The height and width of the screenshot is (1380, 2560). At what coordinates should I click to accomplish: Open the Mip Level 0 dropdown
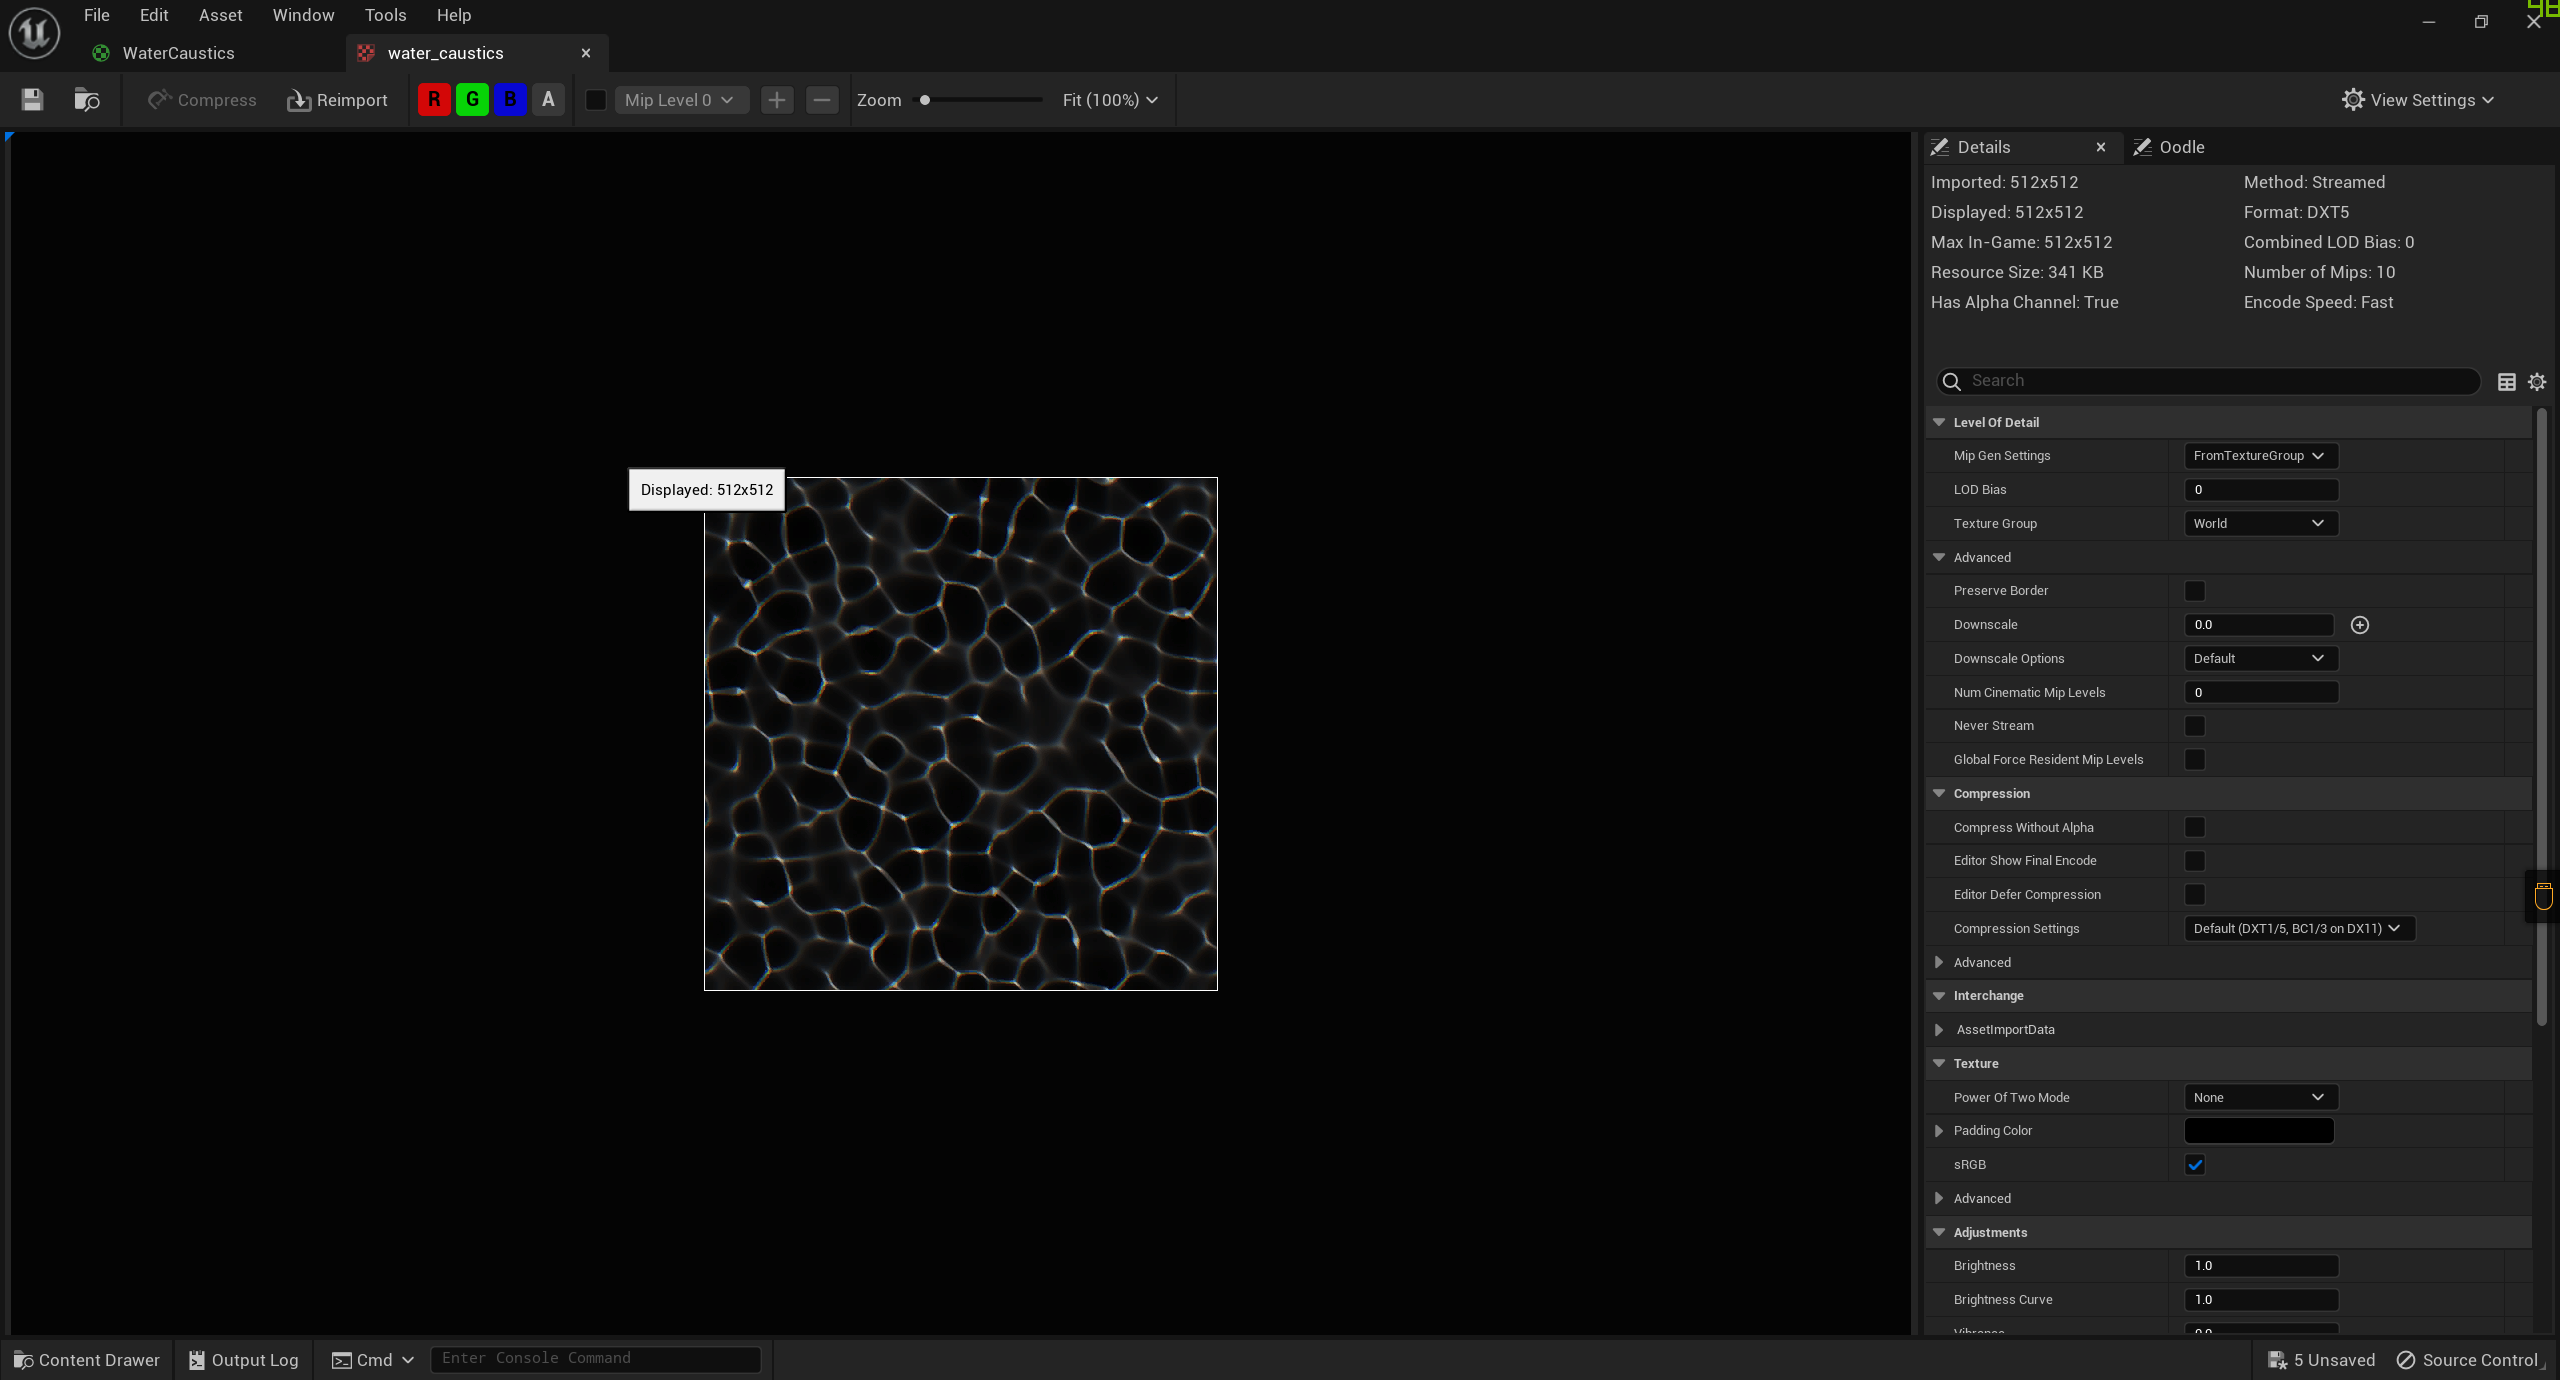tap(680, 100)
